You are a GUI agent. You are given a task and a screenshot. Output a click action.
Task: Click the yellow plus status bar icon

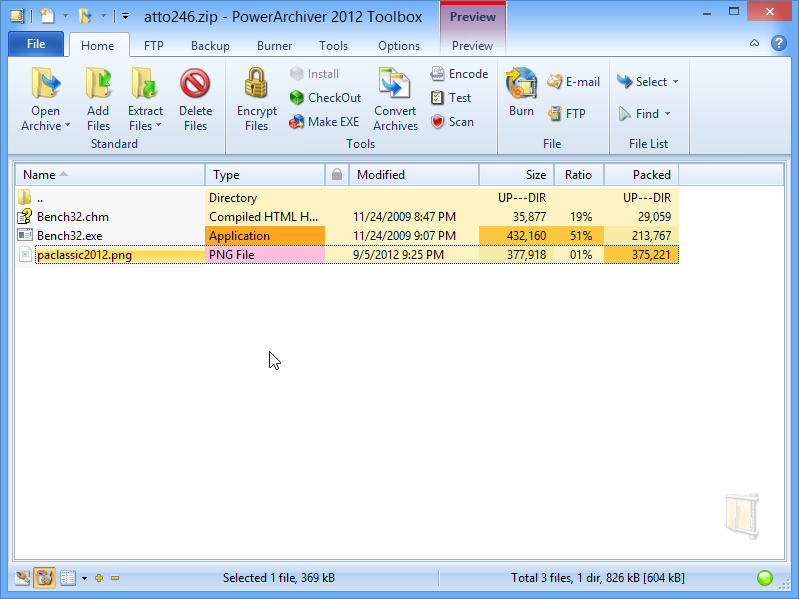click(99, 578)
